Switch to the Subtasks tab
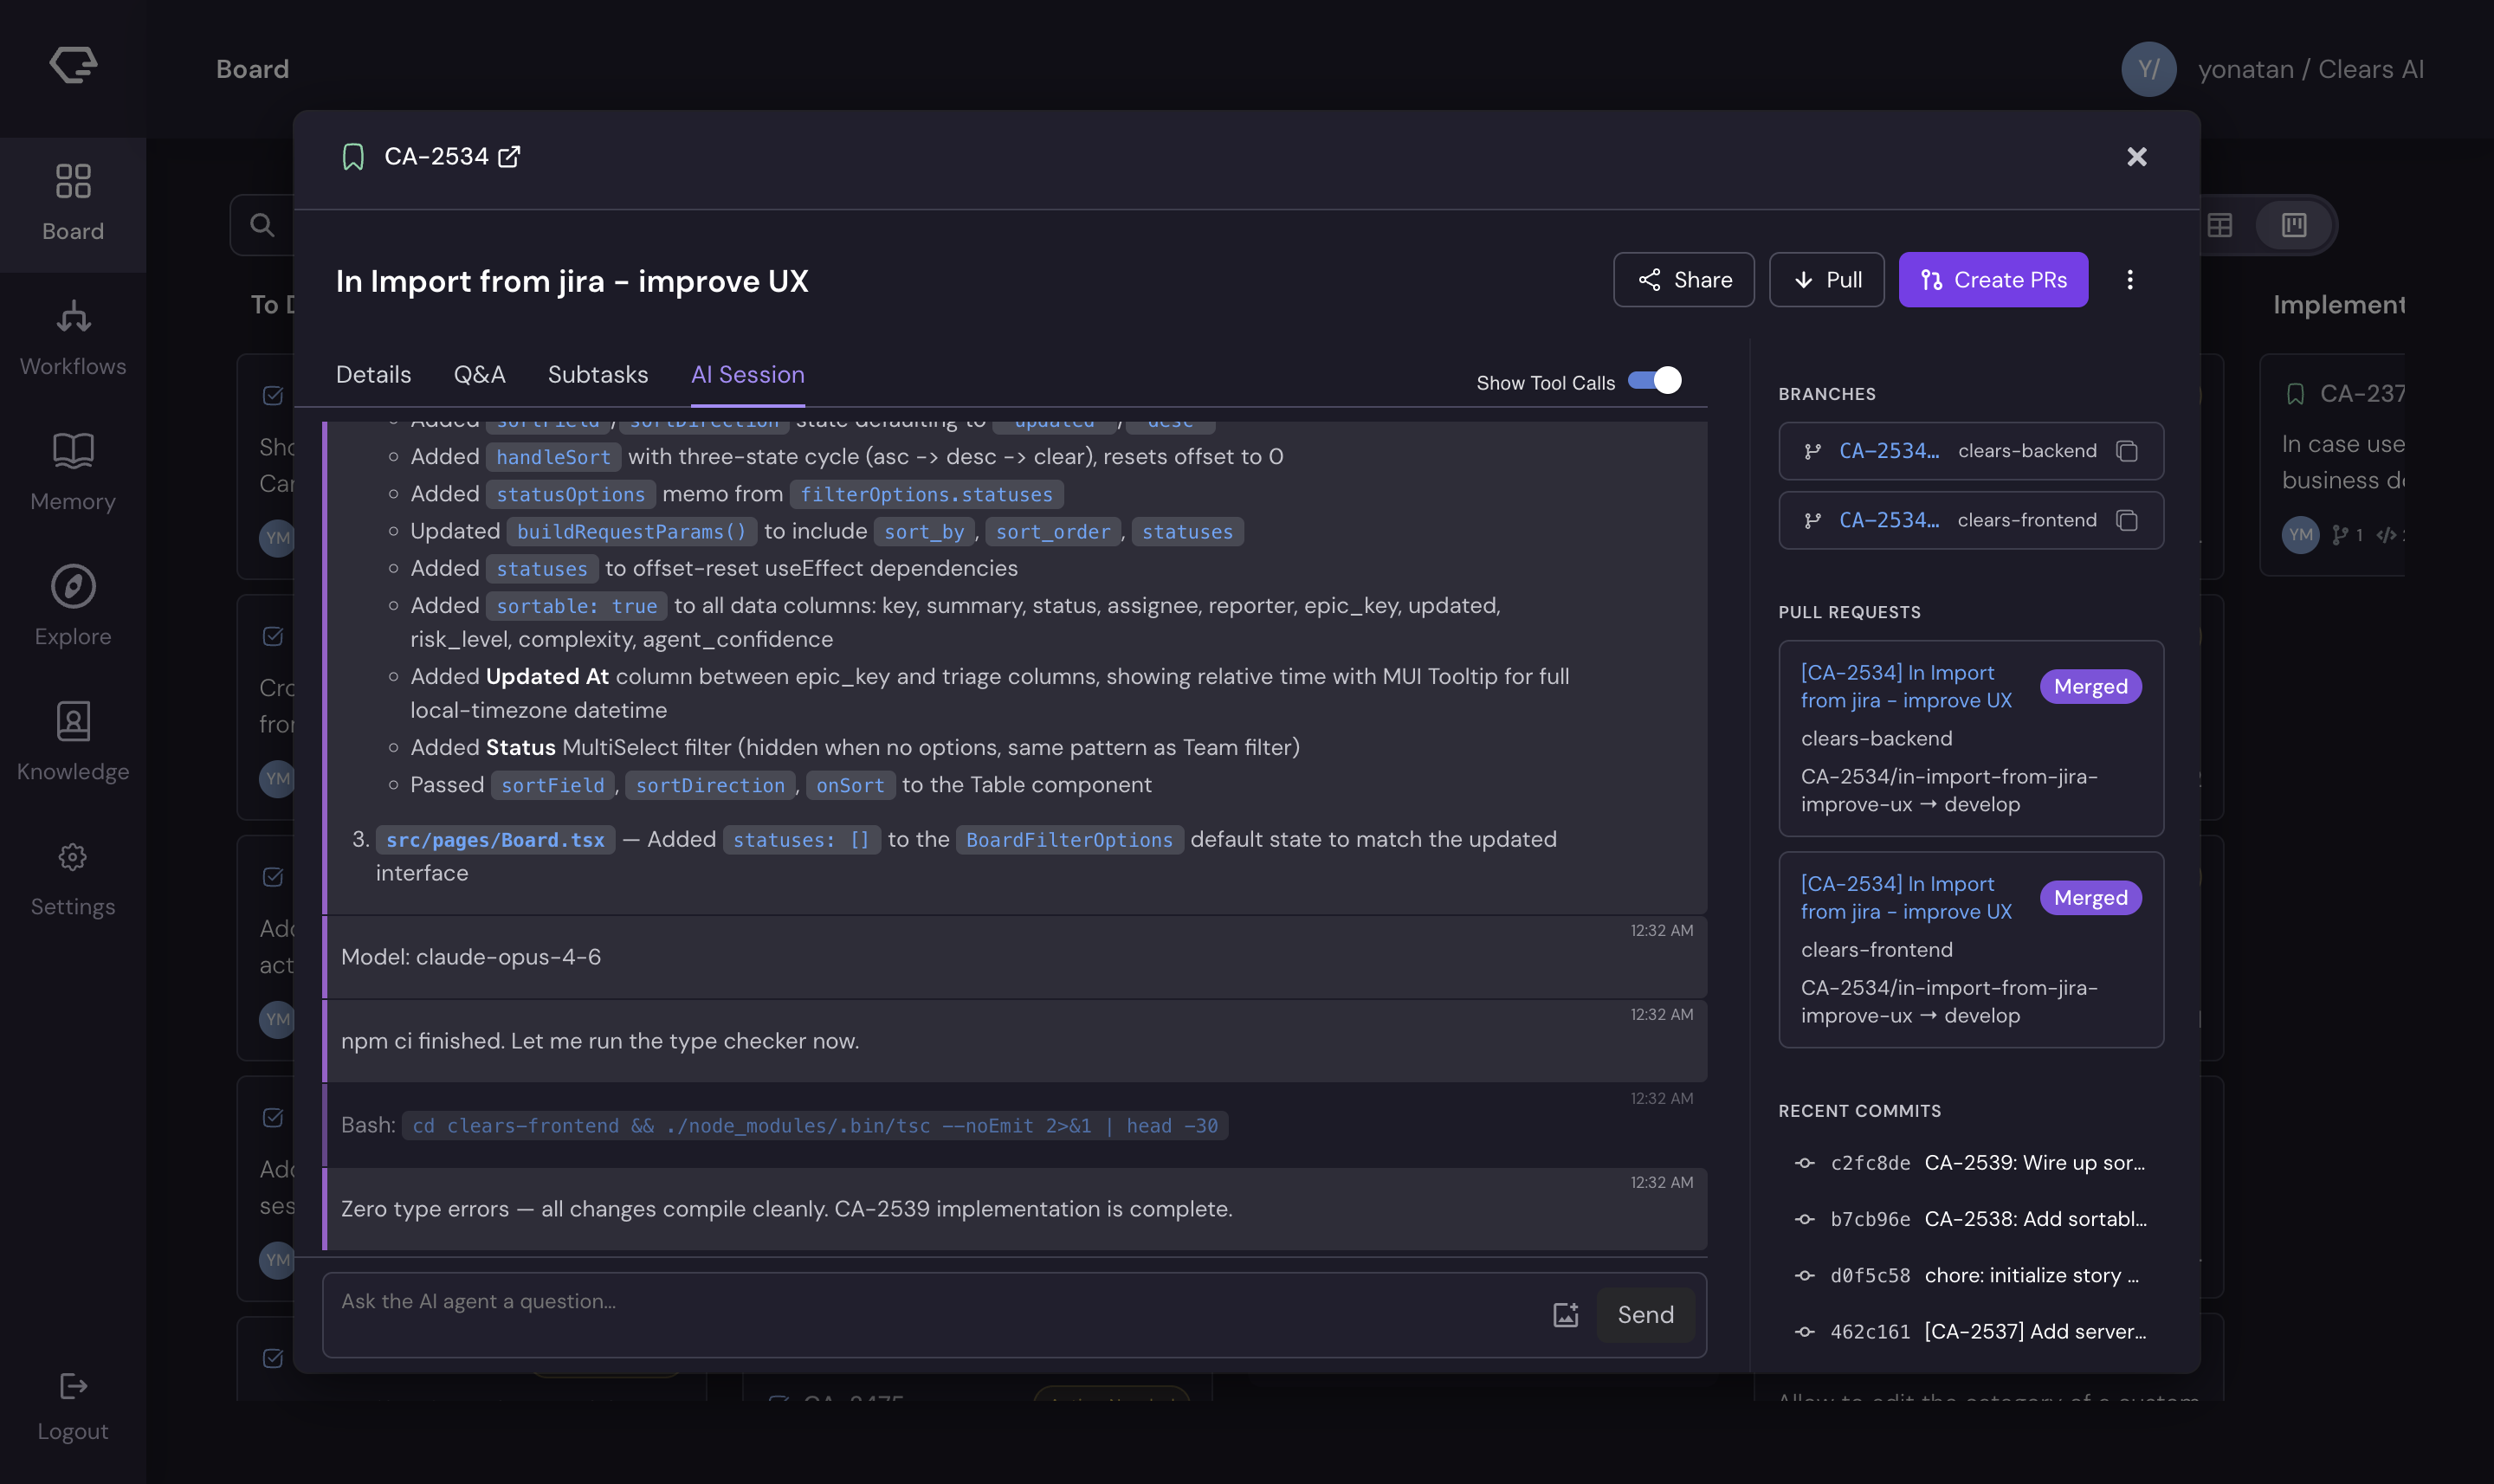2494x1484 pixels. [598, 375]
